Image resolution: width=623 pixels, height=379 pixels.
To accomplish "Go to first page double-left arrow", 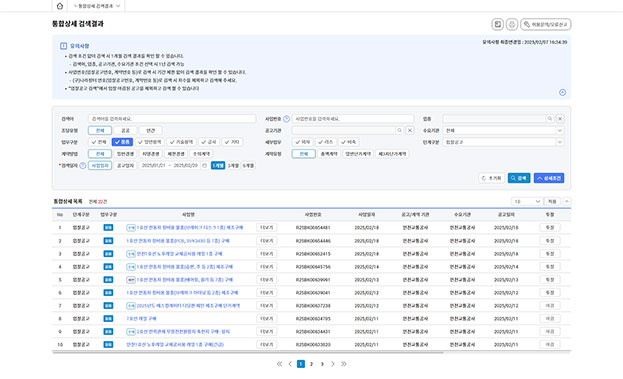I will pyautogui.click(x=279, y=364).
